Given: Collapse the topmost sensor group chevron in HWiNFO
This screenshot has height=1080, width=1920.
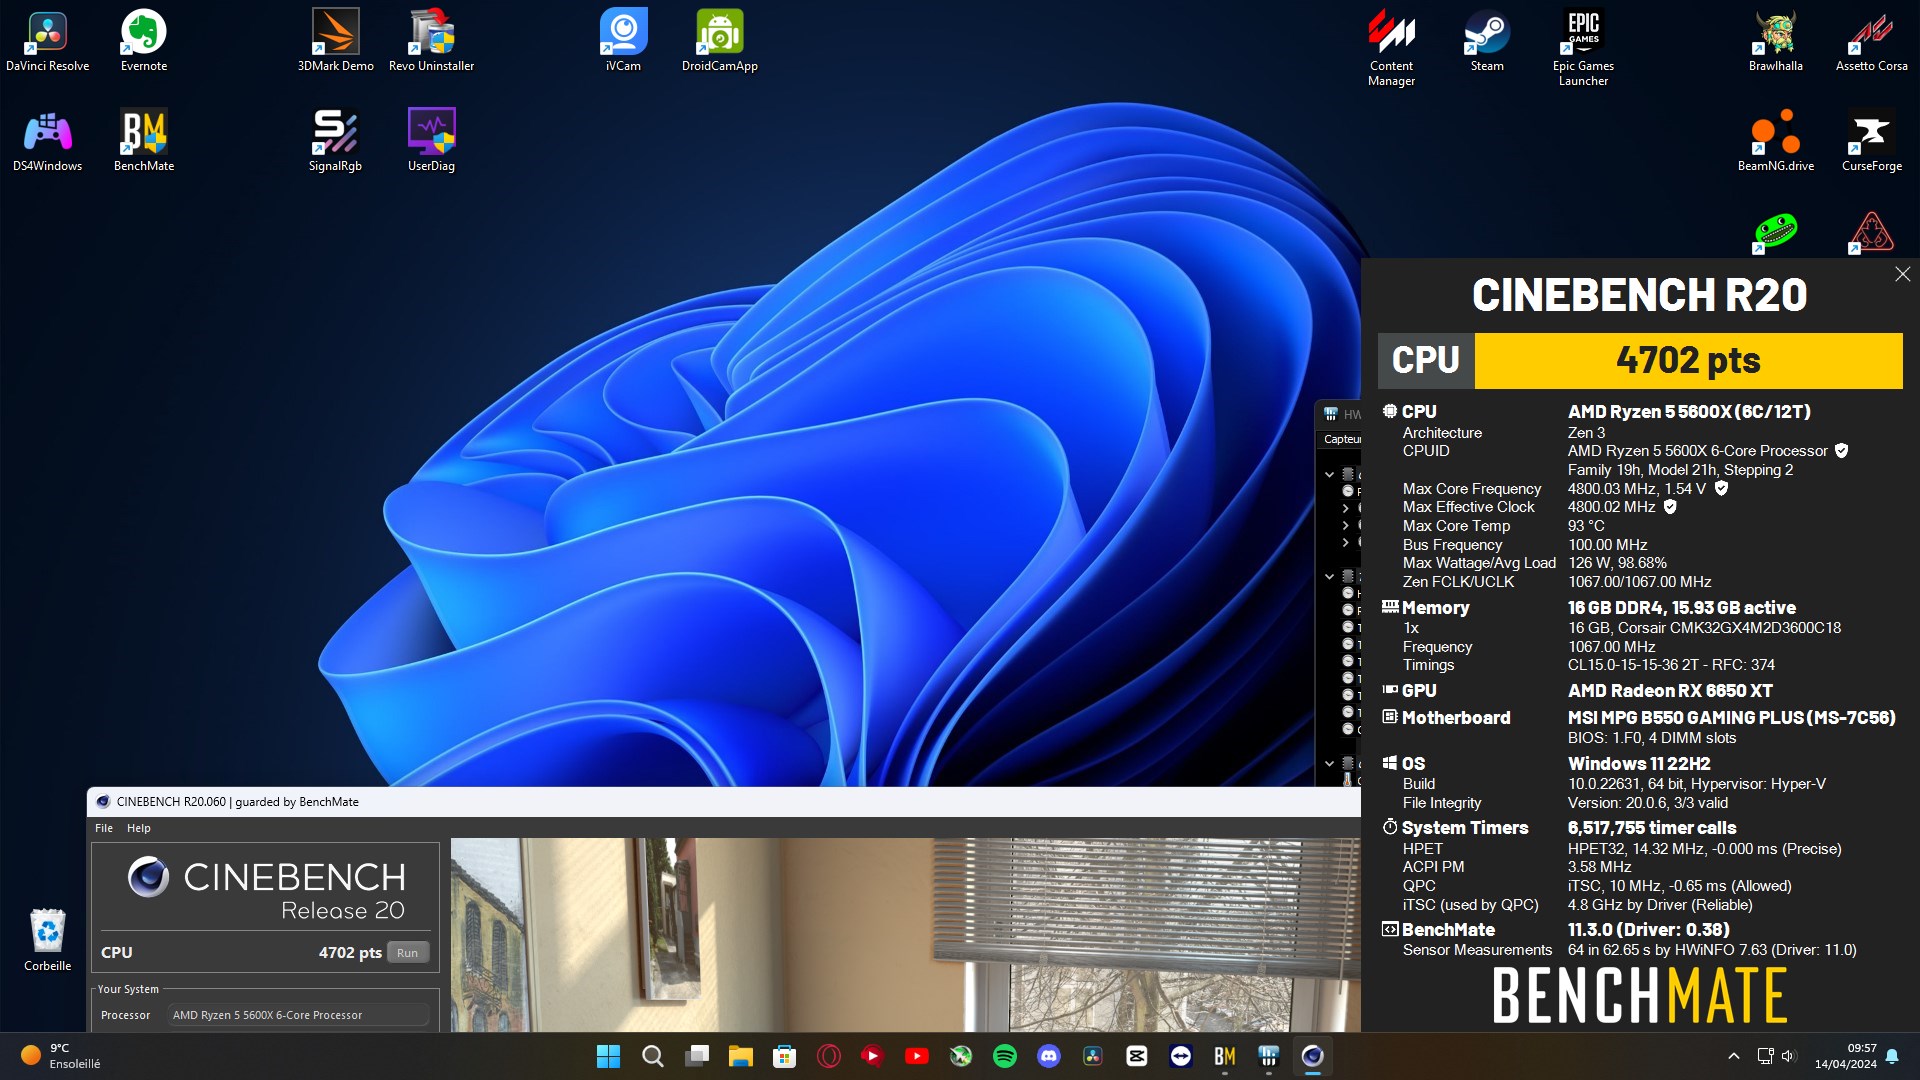Looking at the screenshot, I should [1329, 474].
